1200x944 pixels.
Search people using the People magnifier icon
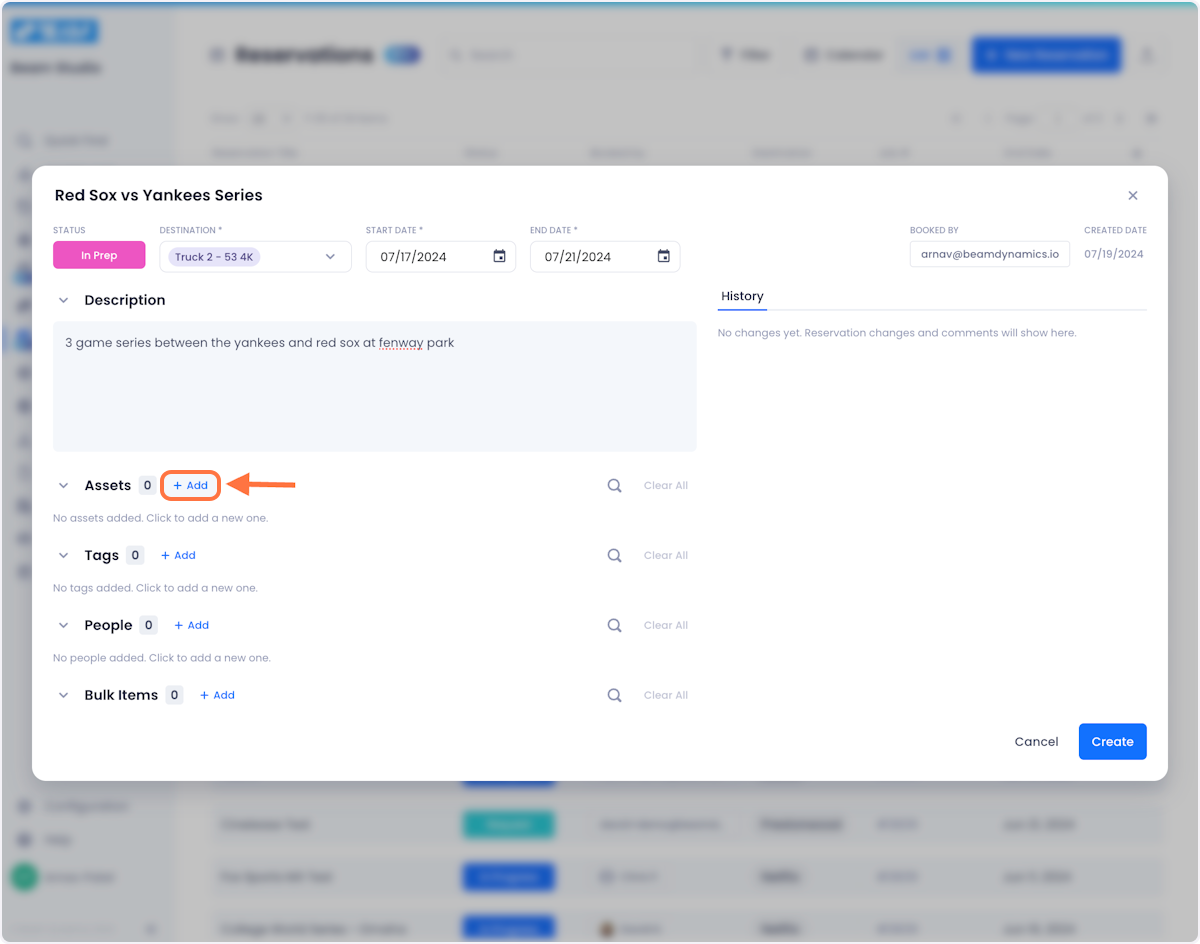(x=615, y=626)
